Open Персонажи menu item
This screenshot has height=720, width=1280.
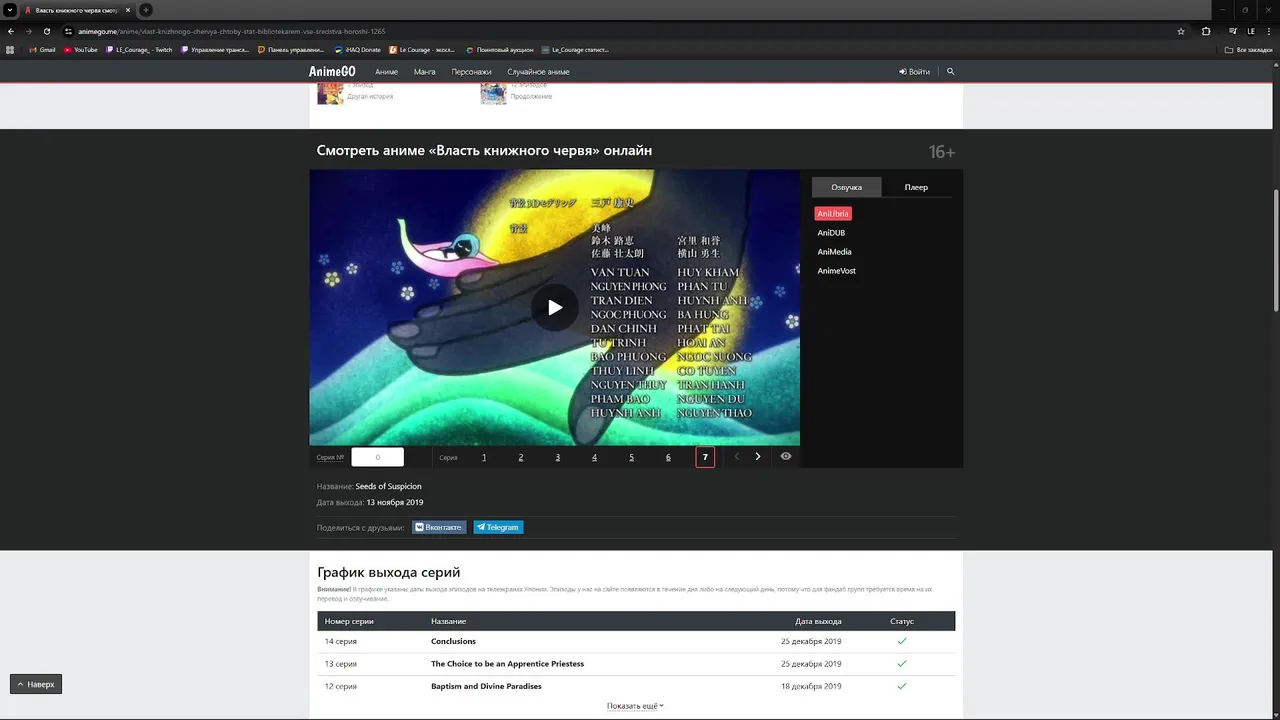pos(471,72)
